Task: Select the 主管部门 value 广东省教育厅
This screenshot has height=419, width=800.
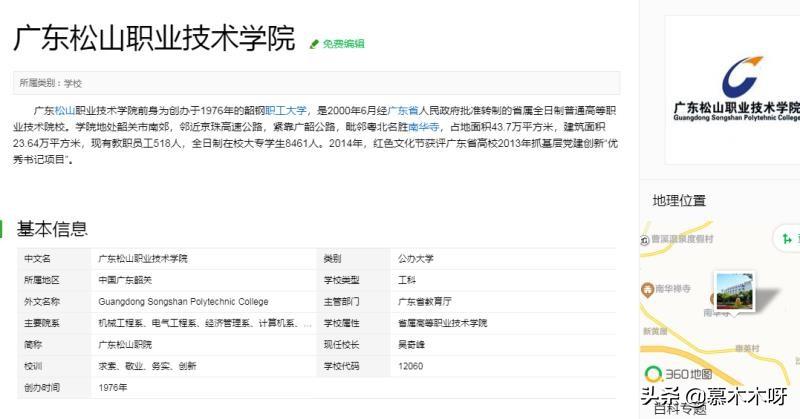Action: click(424, 302)
